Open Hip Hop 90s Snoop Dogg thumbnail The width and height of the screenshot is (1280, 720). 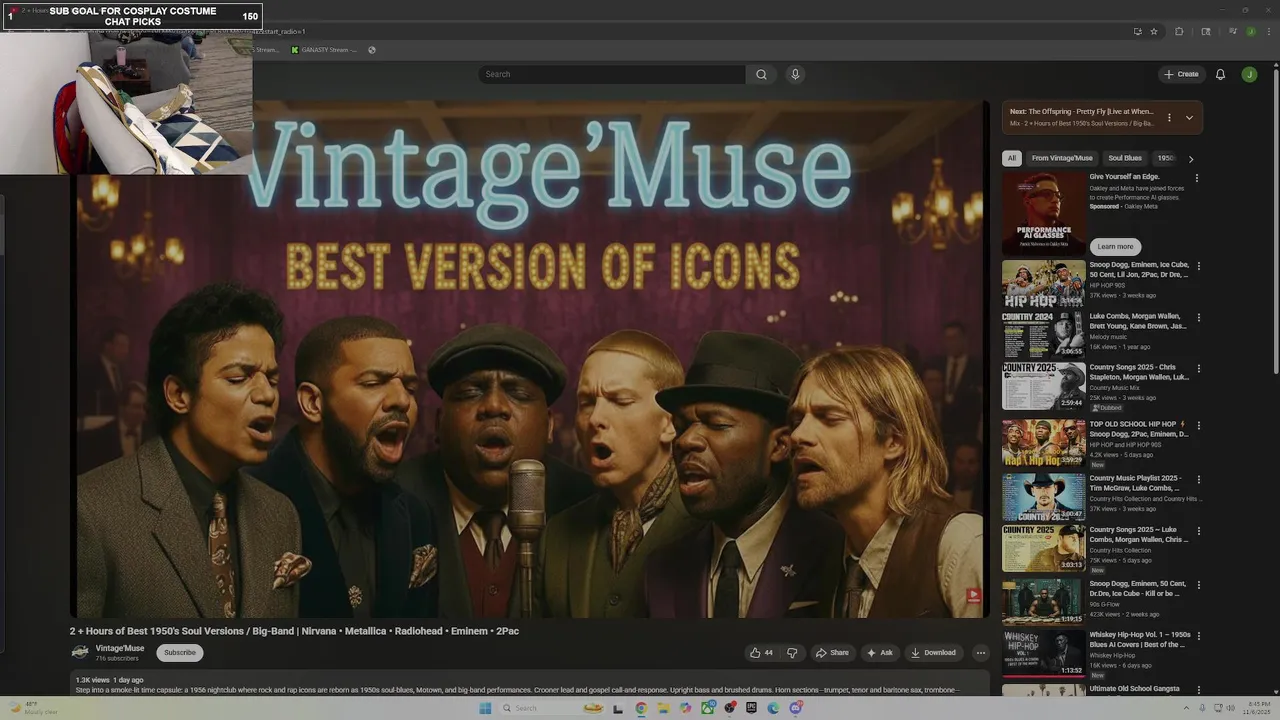click(x=1043, y=284)
